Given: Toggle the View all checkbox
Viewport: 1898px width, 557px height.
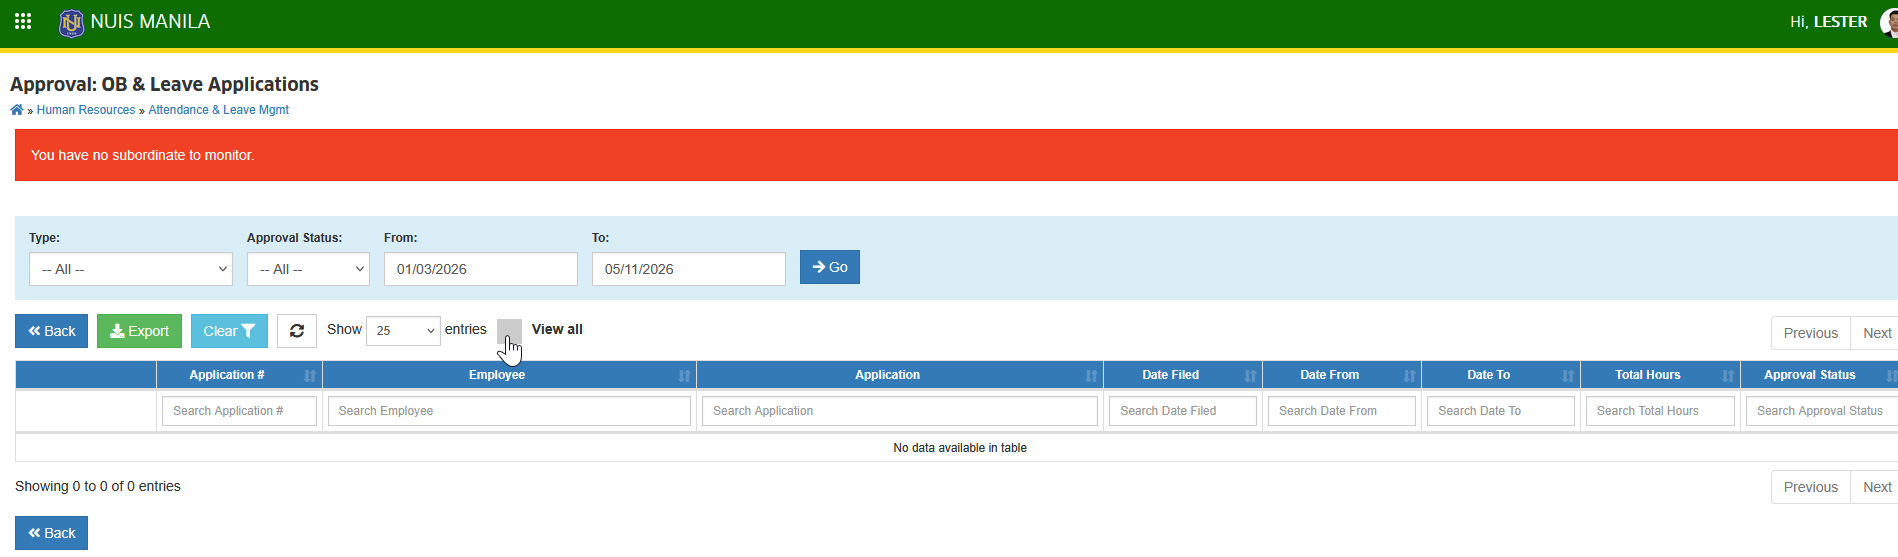Looking at the screenshot, I should tap(509, 331).
